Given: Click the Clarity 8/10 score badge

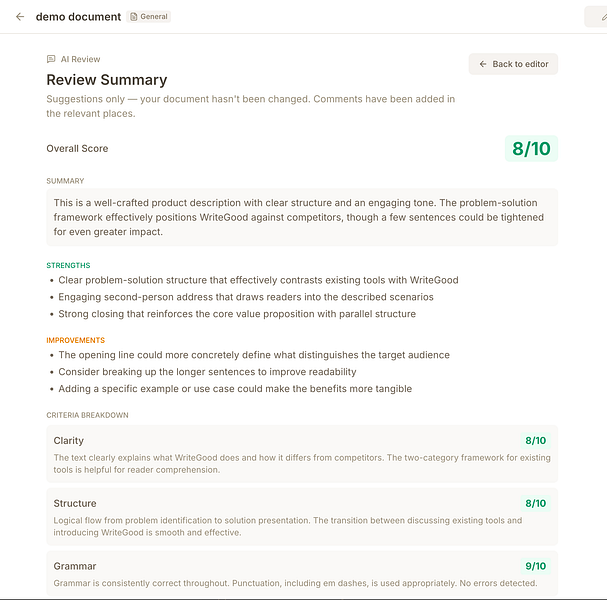Looking at the screenshot, I should (535, 441).
